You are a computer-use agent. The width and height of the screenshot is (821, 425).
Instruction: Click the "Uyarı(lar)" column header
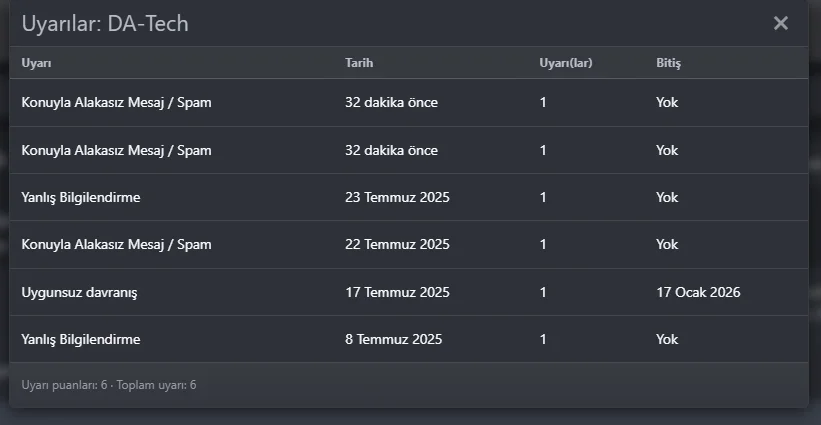[x=566, y=63]
